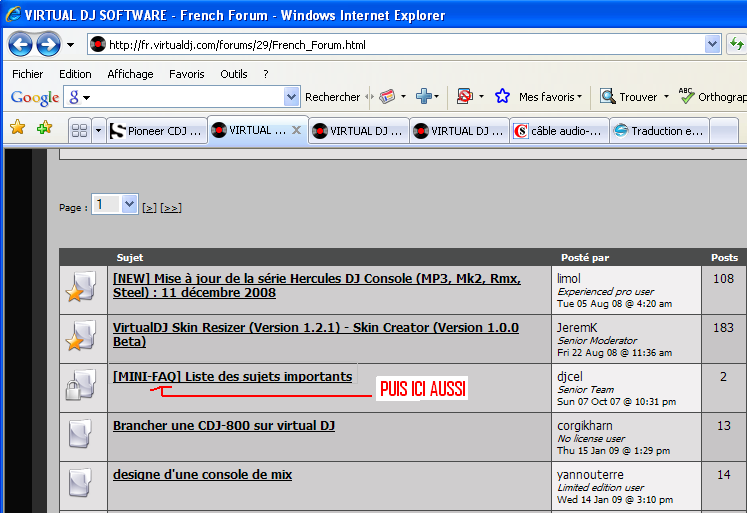The width and height of the screenshot is (747, 513).
Task: Click the starred icon of Skin Resizer topic
Action: click(81, 336)
